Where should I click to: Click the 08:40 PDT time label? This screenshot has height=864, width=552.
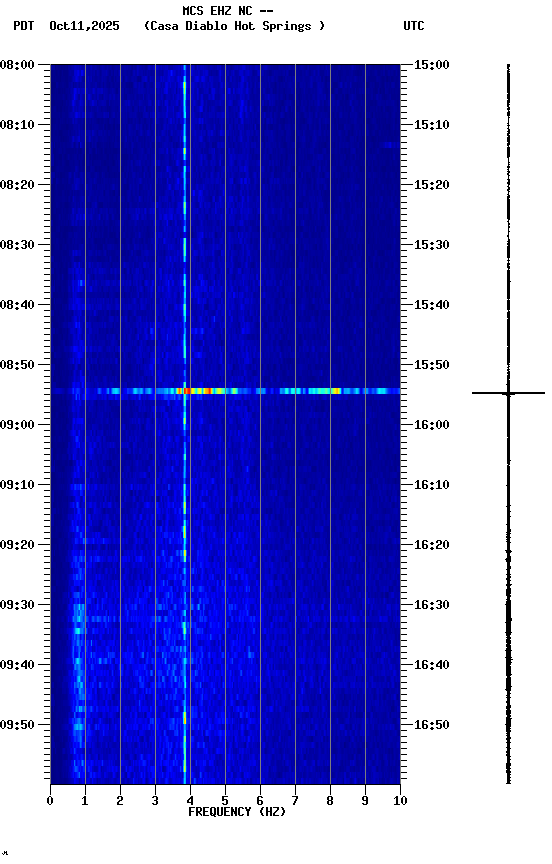[17, 305]
